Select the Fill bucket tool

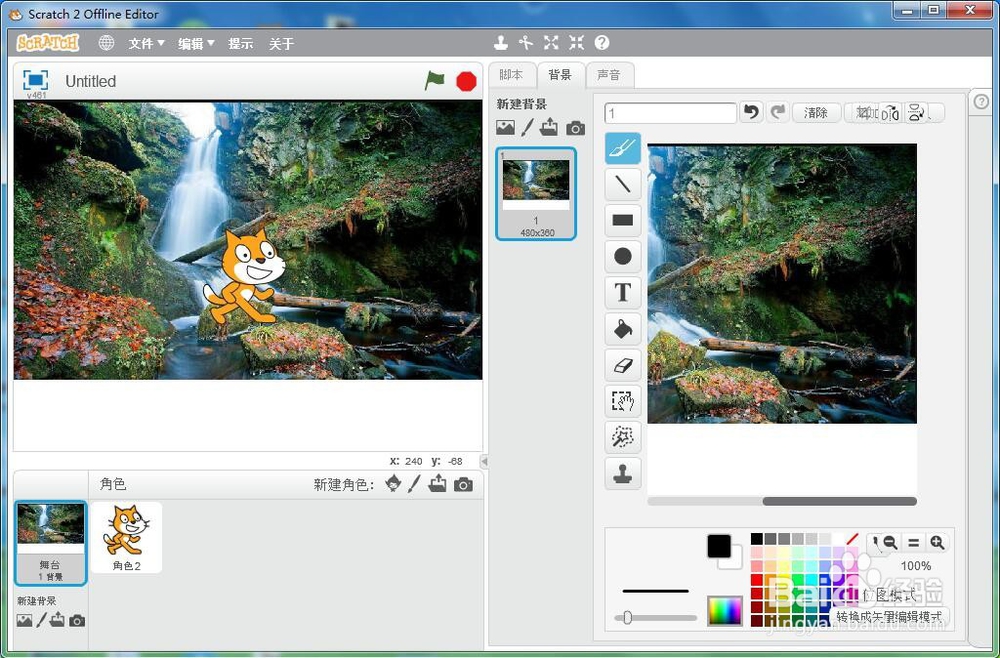click(x=622, y=329)
